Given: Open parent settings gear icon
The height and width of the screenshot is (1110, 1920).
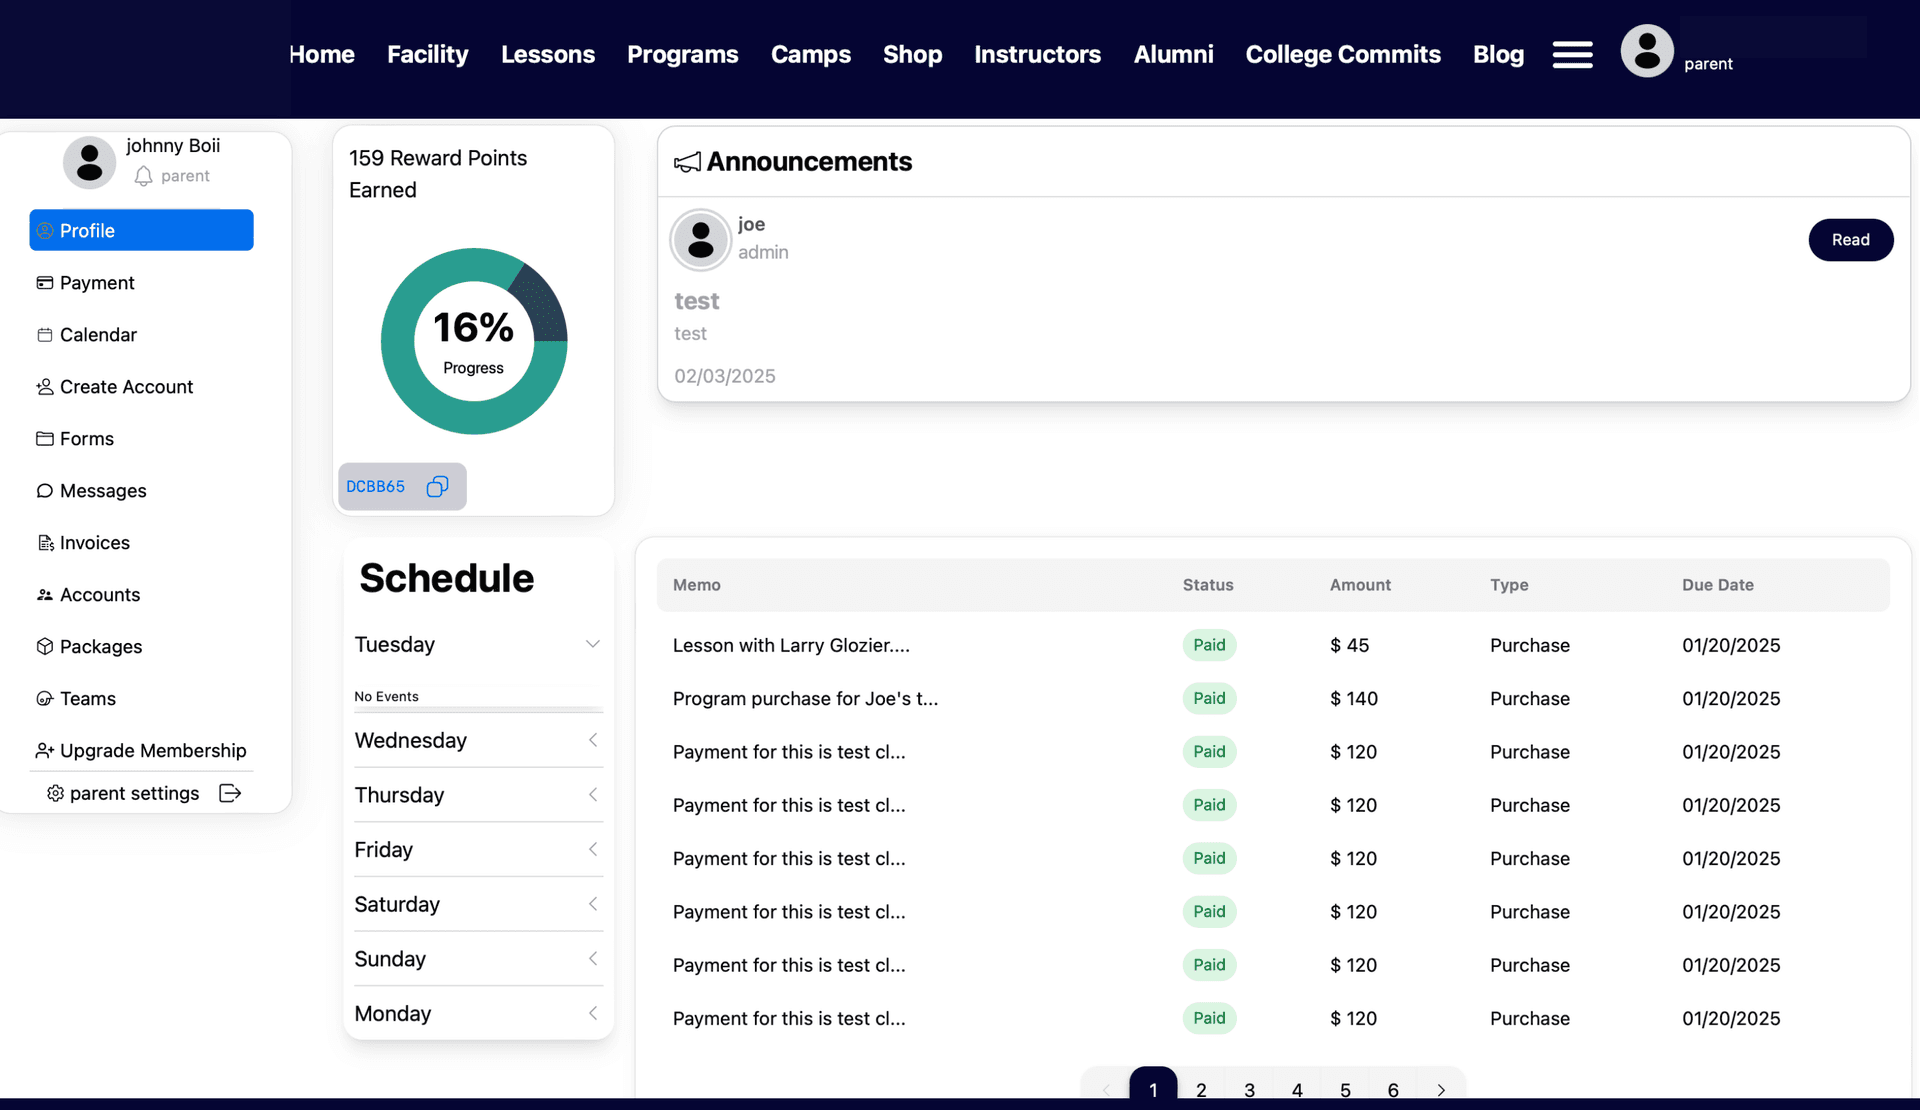Looking at the screenshot, I should [55, 793].
